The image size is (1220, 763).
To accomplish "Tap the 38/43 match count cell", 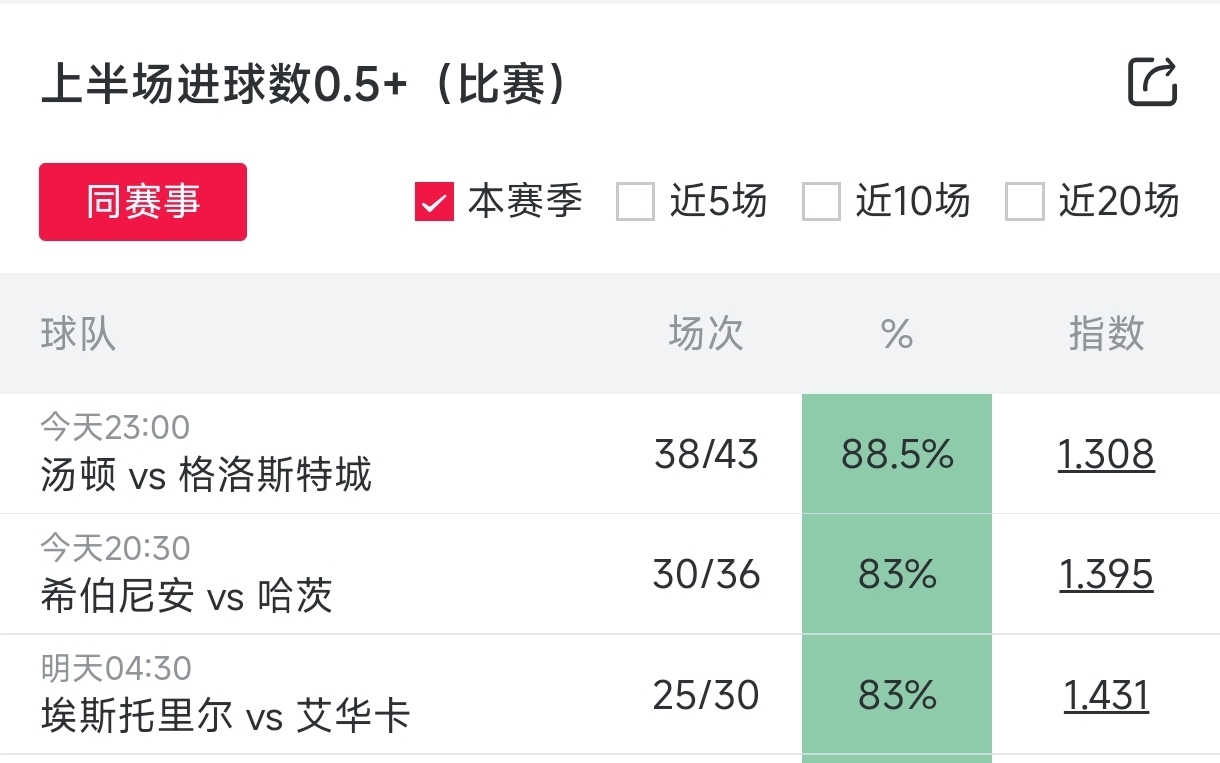I will 706,455.
